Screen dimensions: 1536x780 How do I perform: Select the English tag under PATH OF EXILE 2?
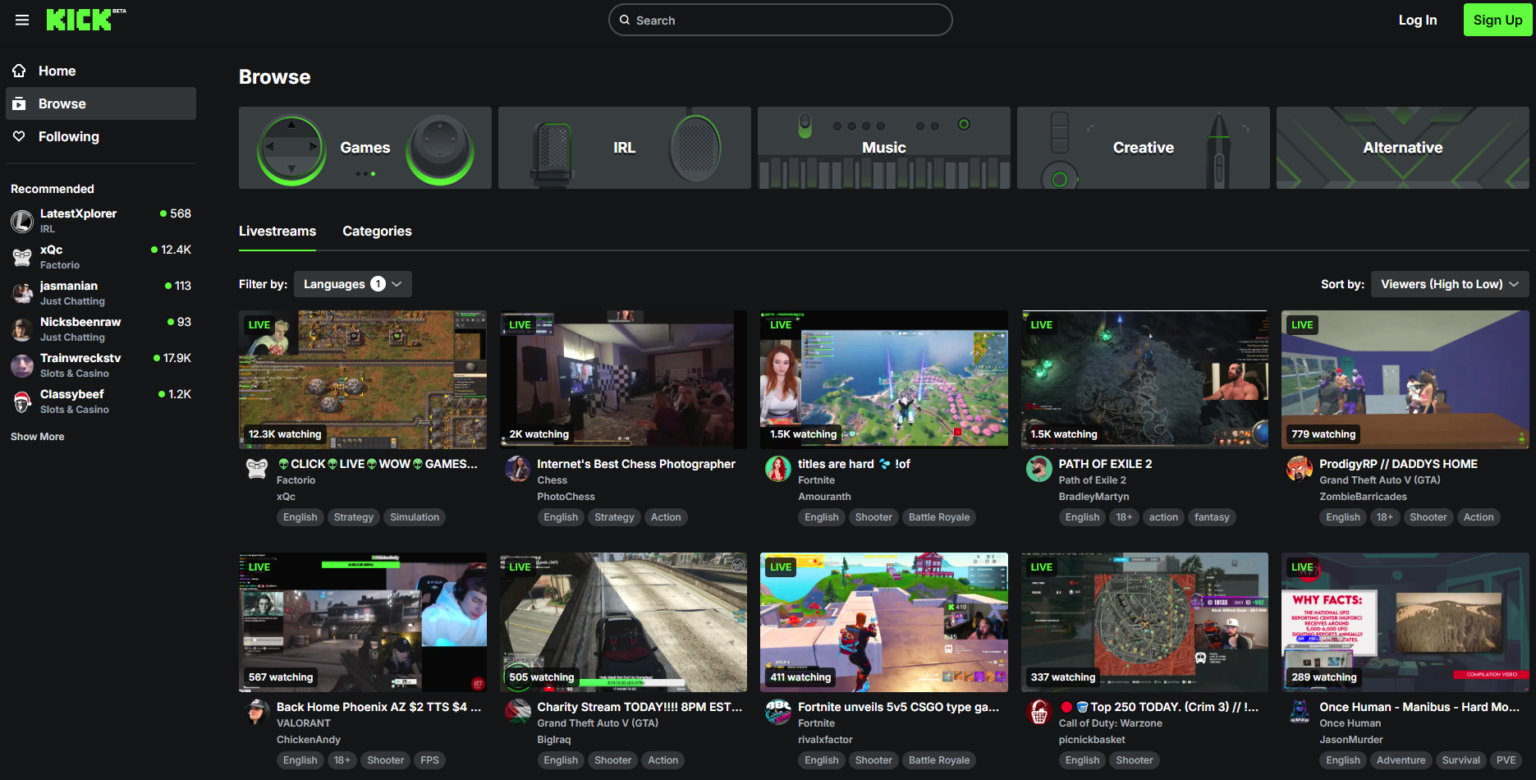point(1081,517)
